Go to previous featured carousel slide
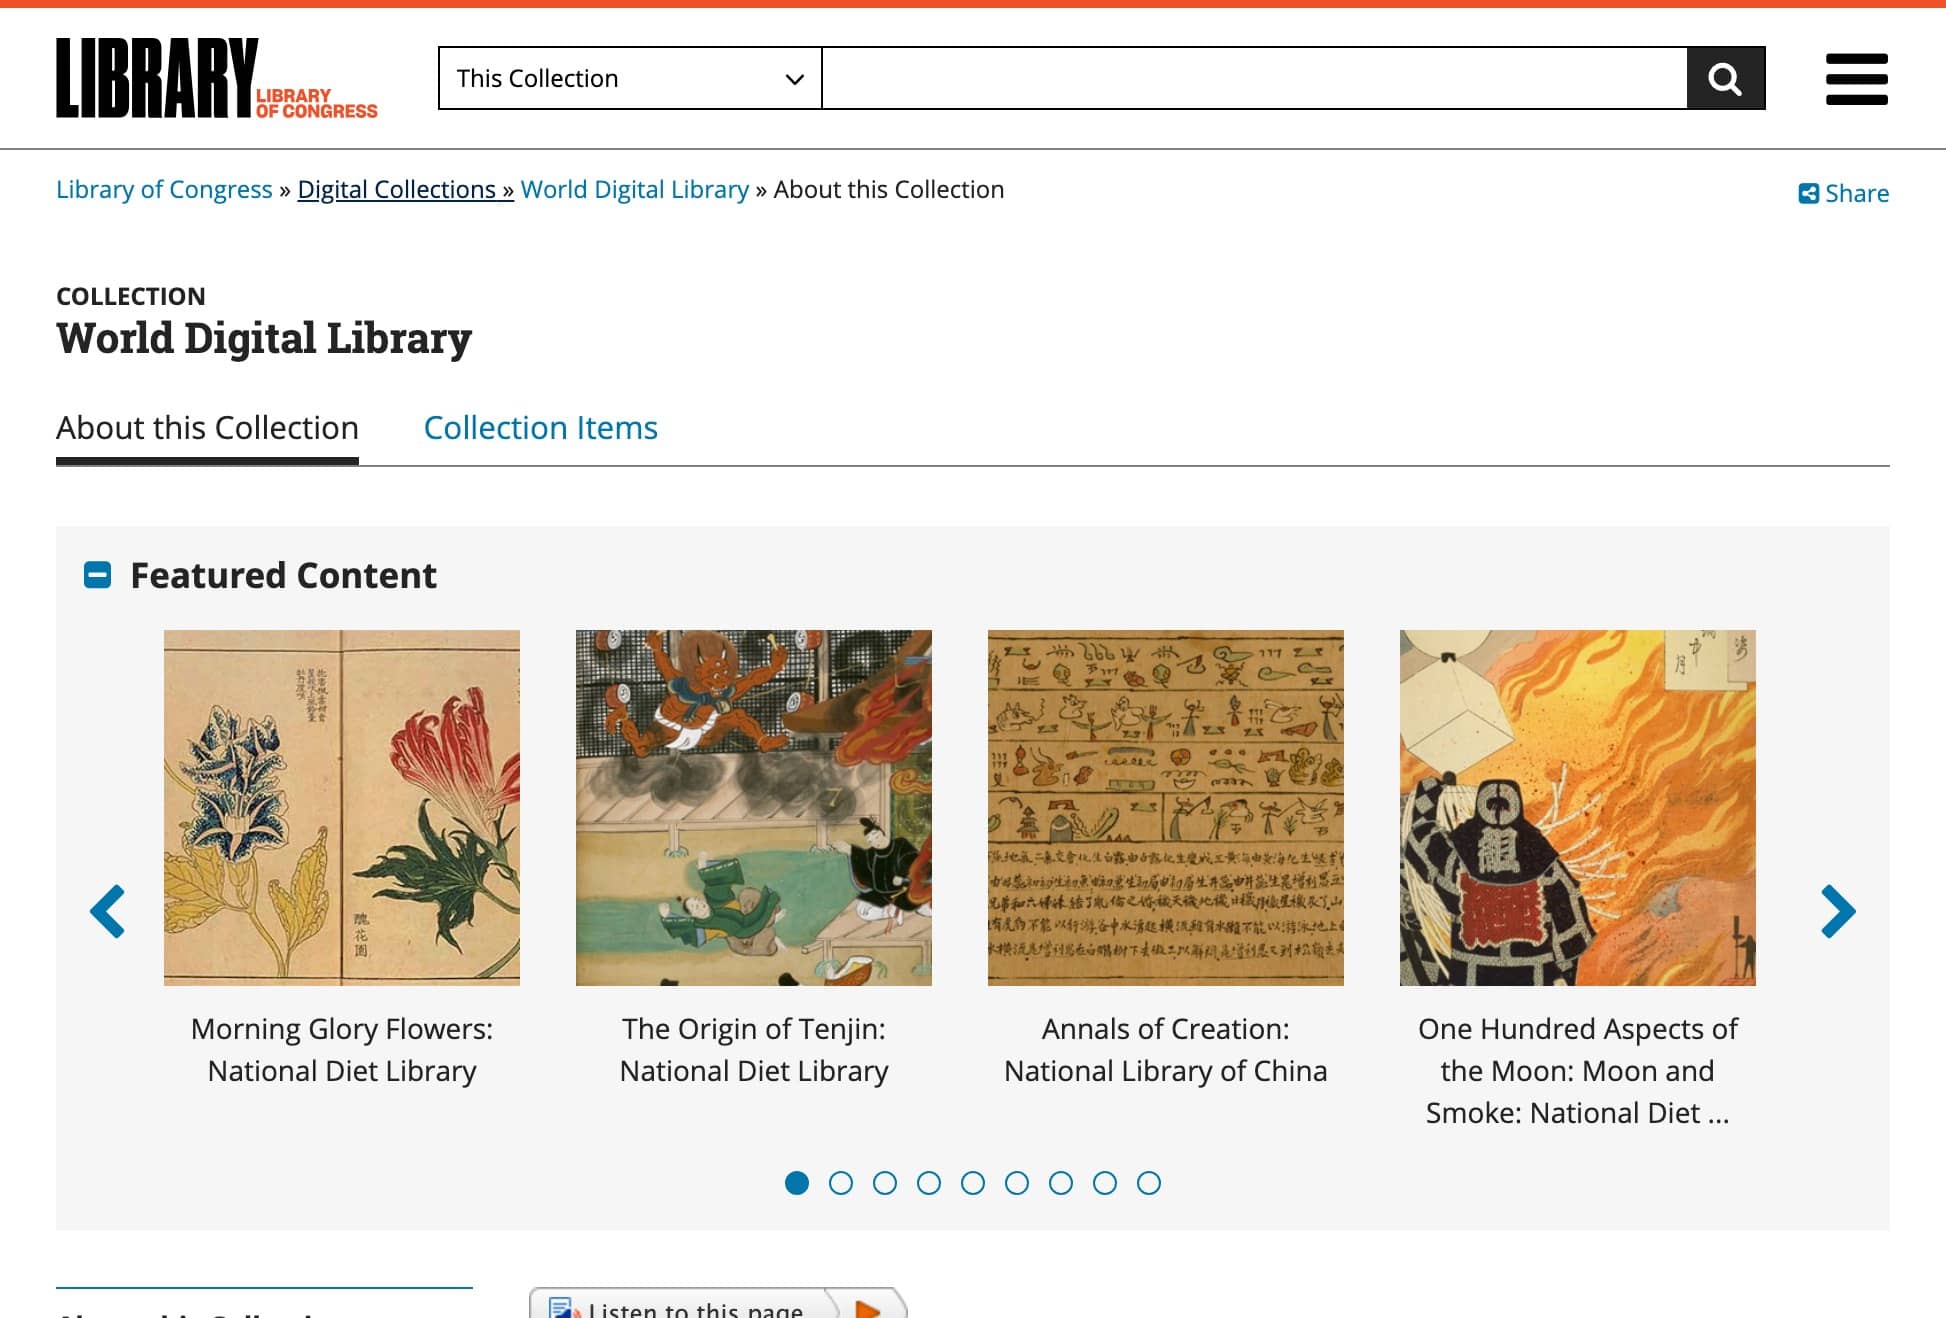 point(108,911)
